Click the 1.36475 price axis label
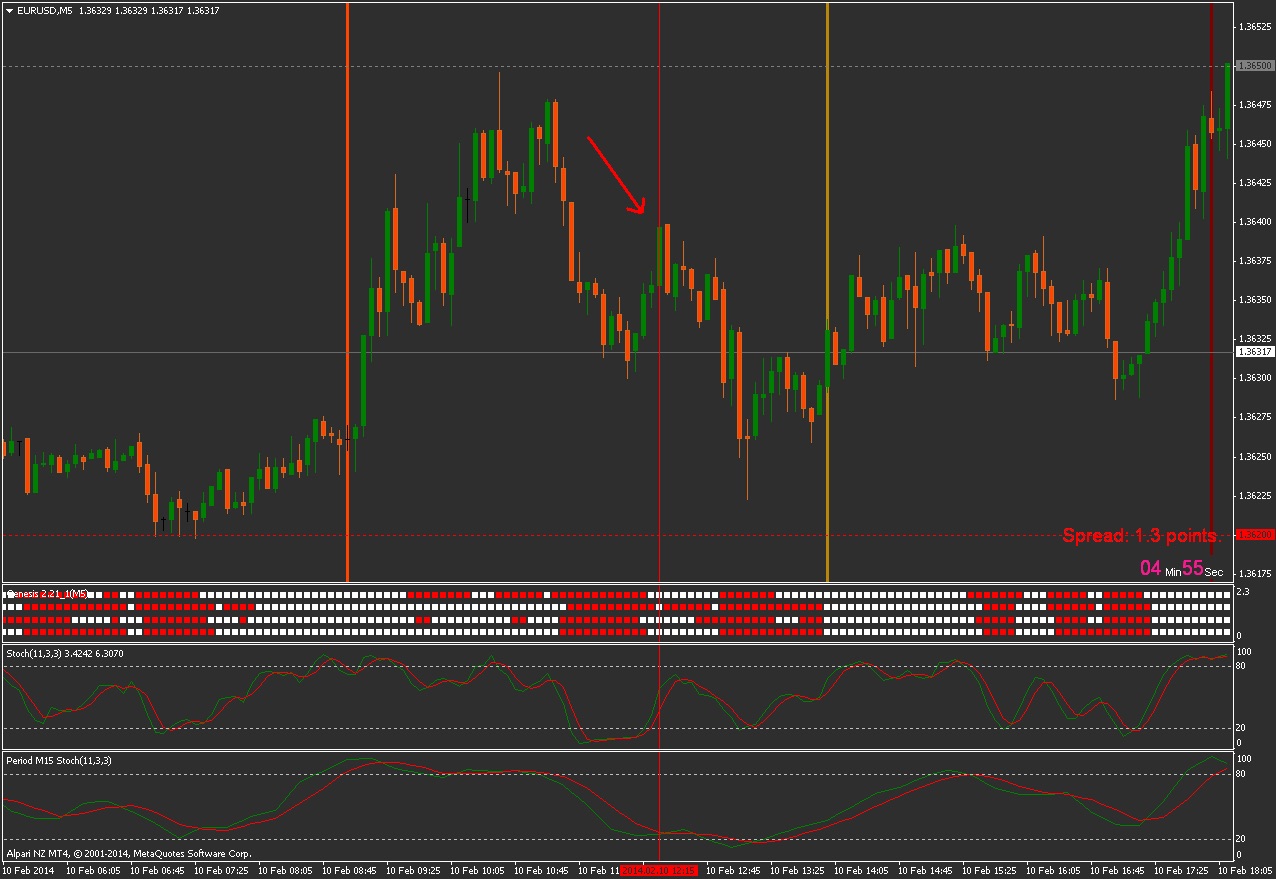Viewport: 1276px width, 879px height. [x=1254, y=104]
